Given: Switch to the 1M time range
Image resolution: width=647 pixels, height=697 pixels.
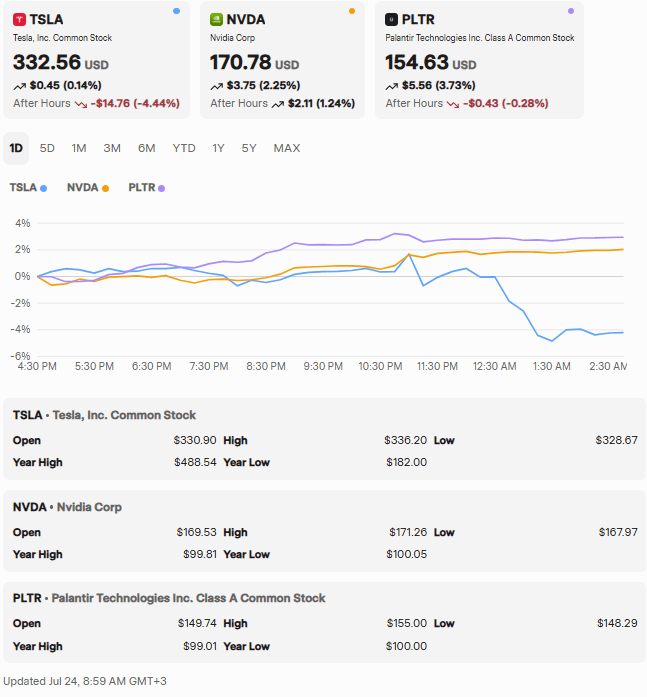Looking at the screenshot, I should 79,148.
